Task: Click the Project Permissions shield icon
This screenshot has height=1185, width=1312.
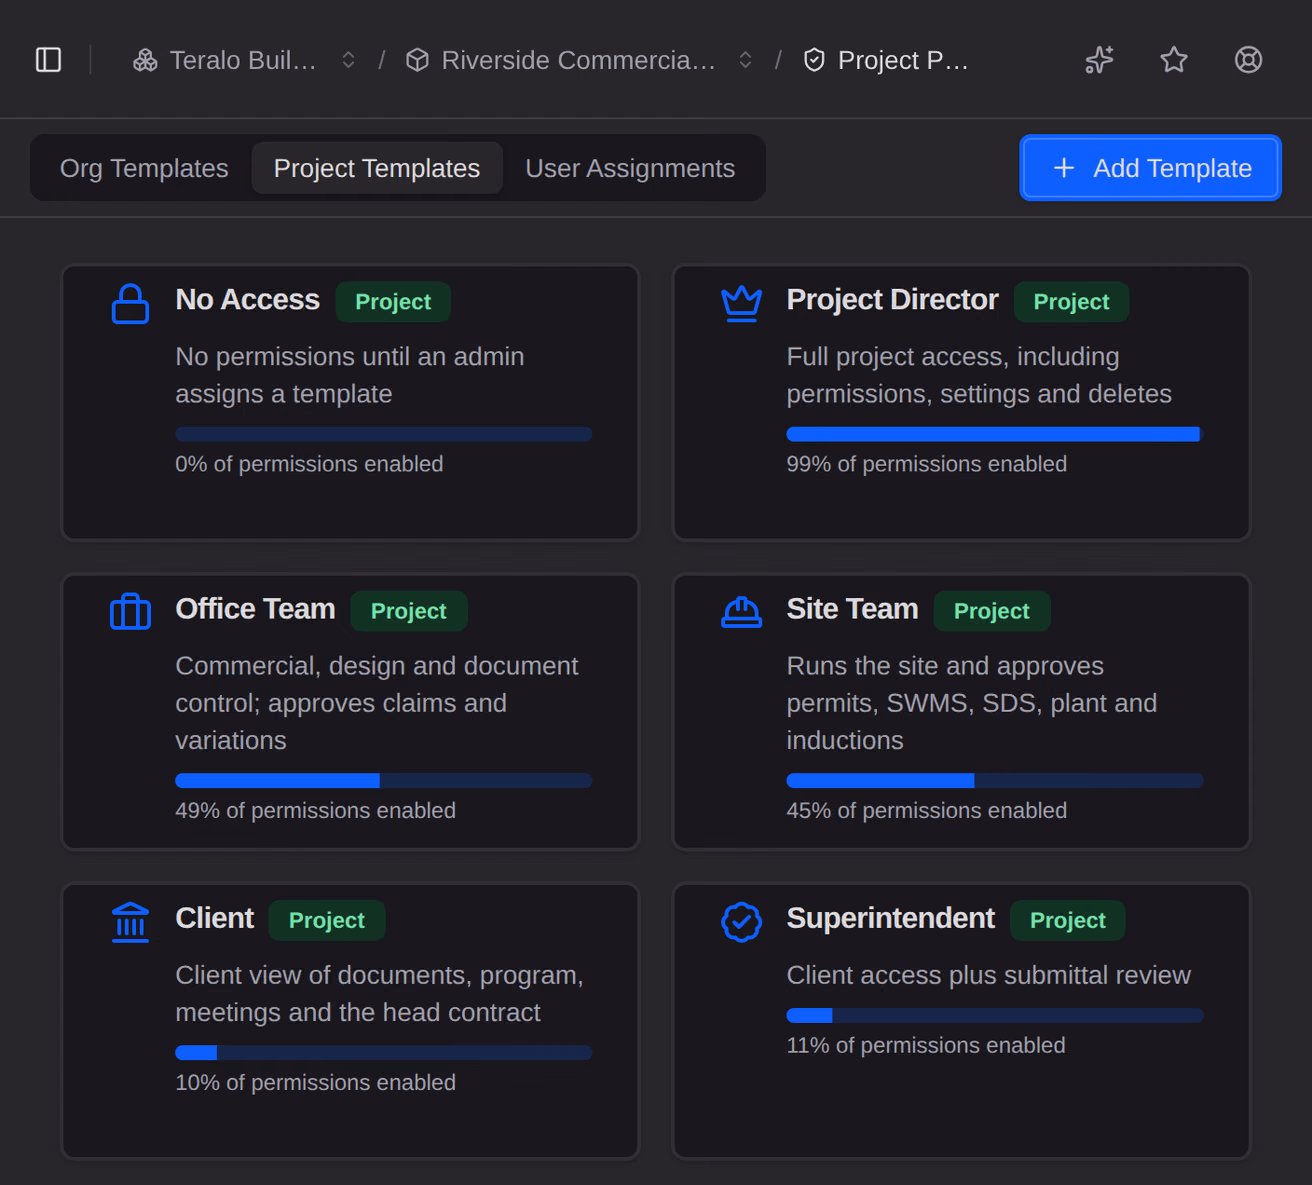Action: pyautogui.click(x=814, y=60)
